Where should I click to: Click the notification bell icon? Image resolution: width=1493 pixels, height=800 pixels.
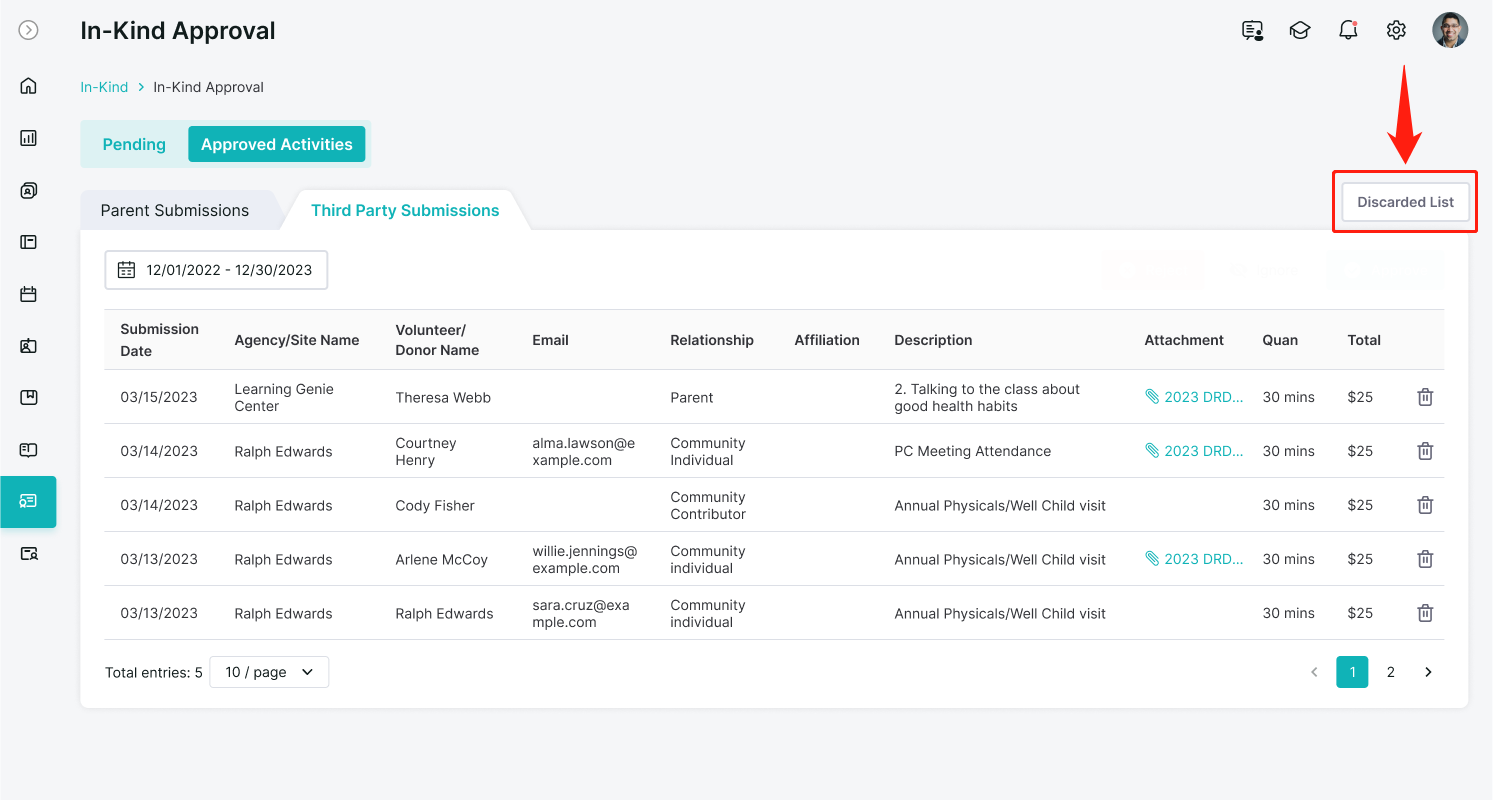click(x=1348, y=30)
